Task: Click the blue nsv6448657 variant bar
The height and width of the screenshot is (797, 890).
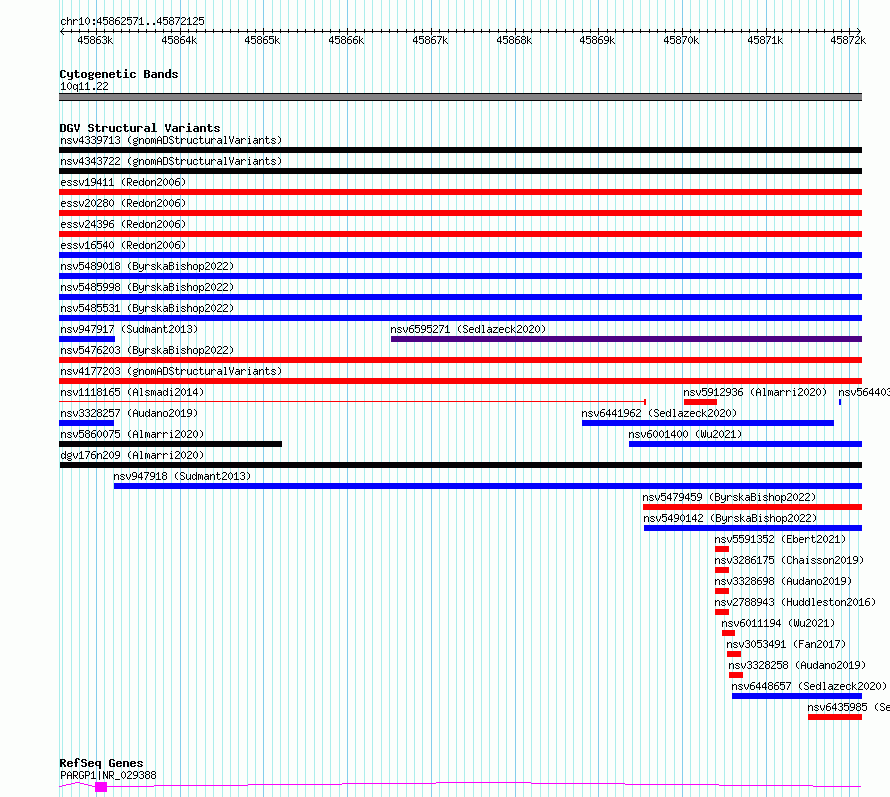Action: pyautogui.click(x=797, y=696)
